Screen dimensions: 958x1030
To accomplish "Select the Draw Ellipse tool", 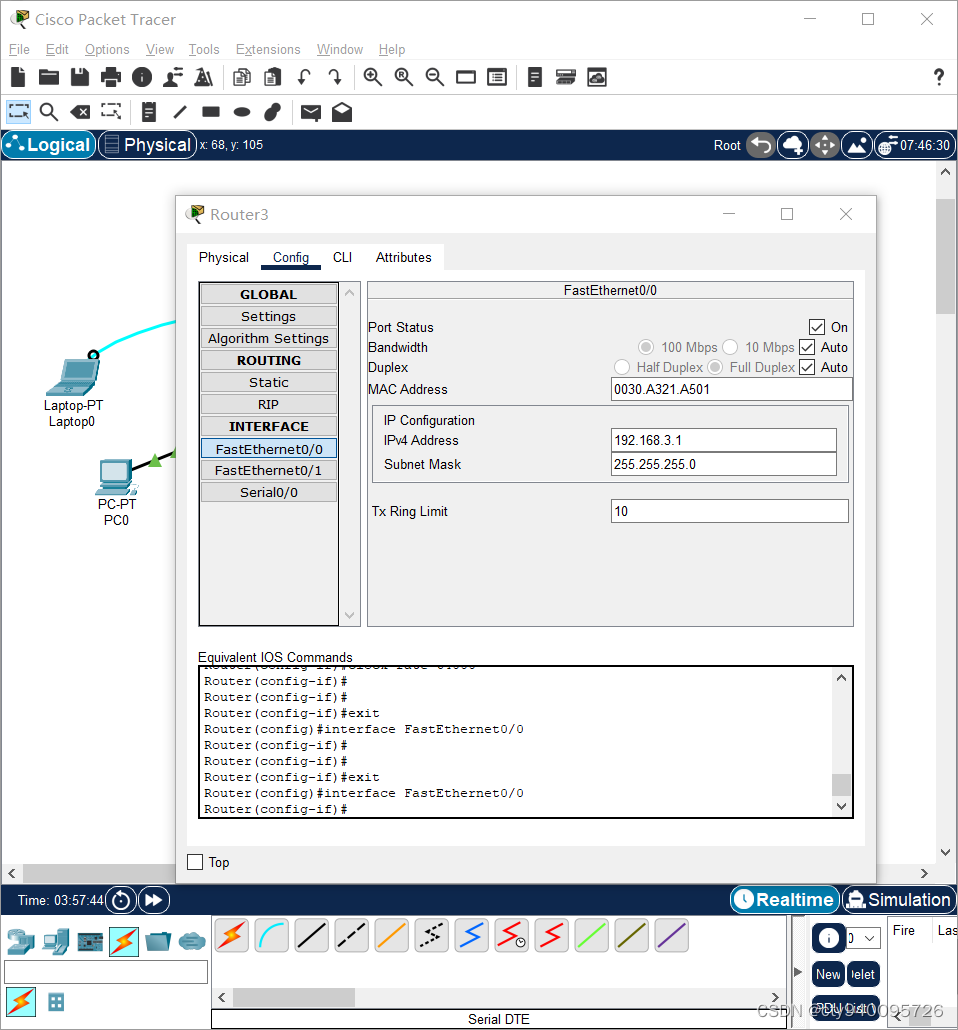I will point(242,112).
